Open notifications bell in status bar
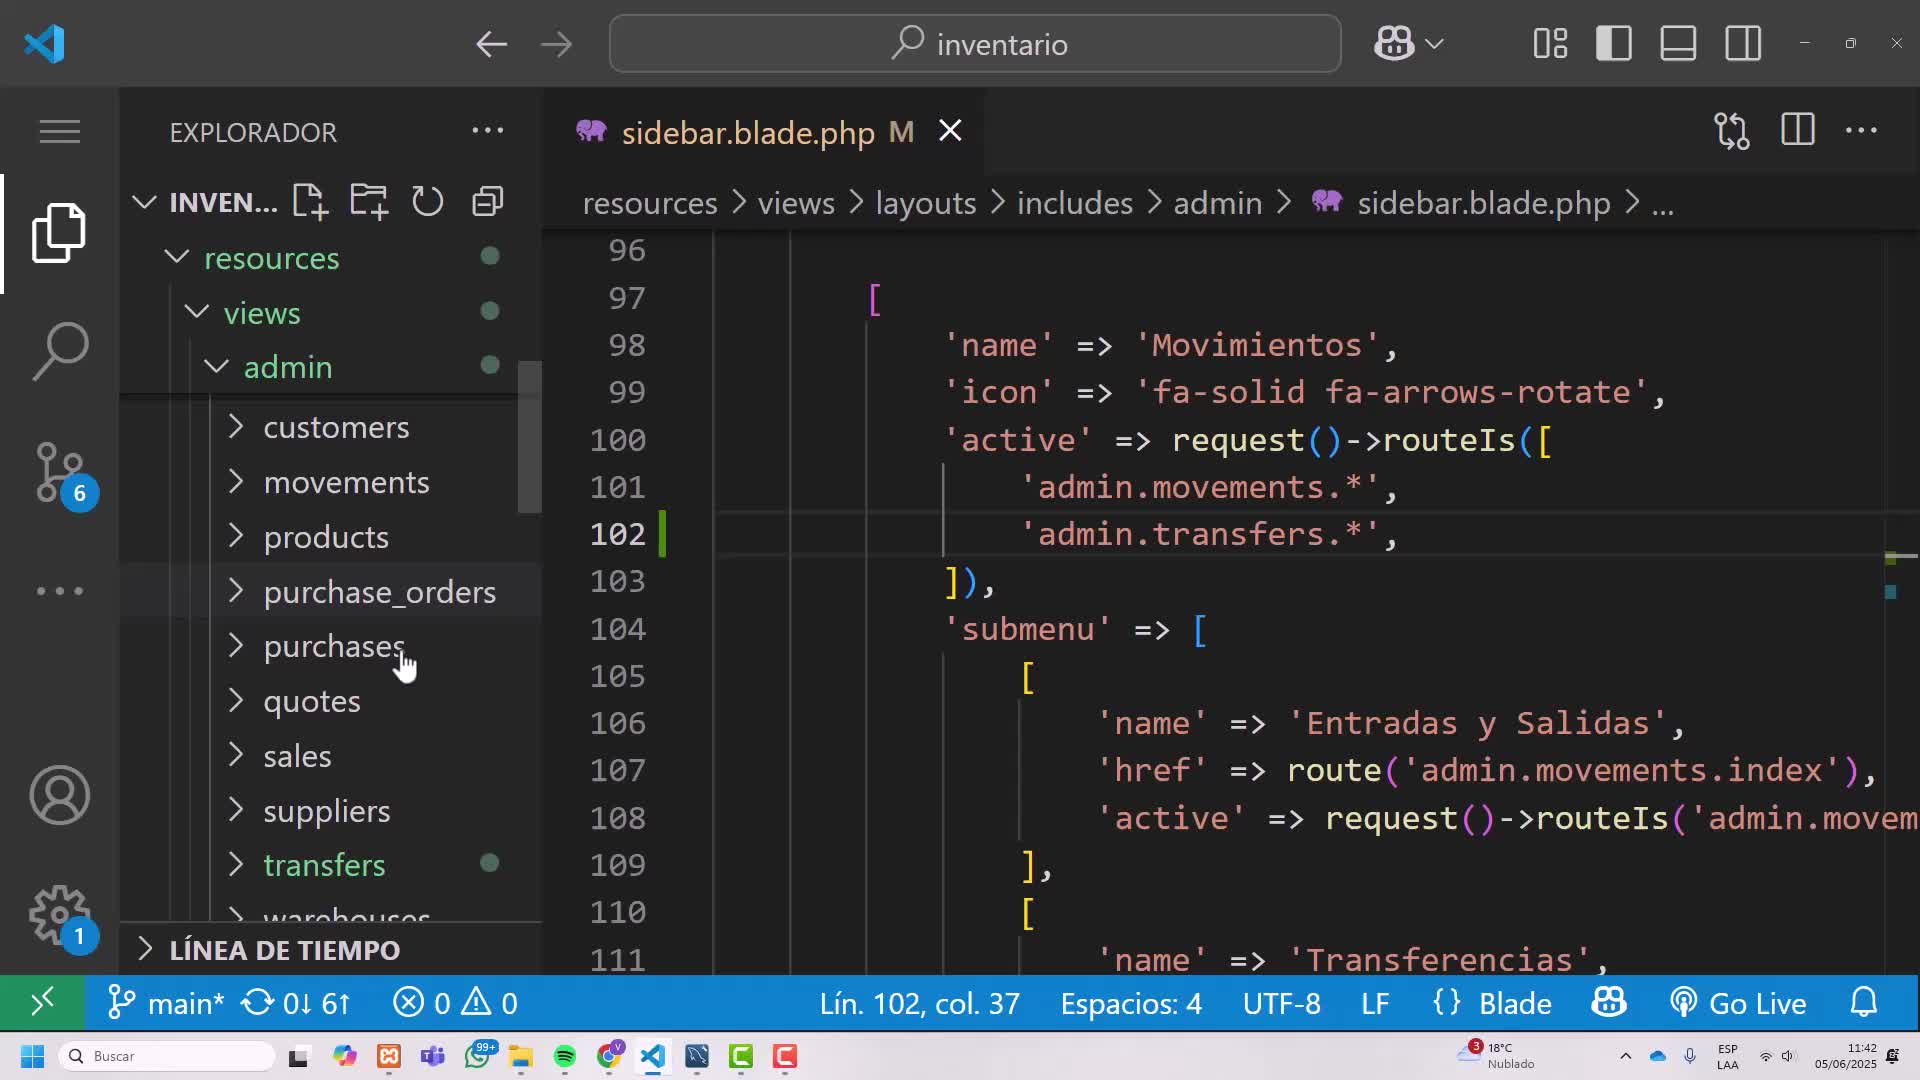 1864,1003
